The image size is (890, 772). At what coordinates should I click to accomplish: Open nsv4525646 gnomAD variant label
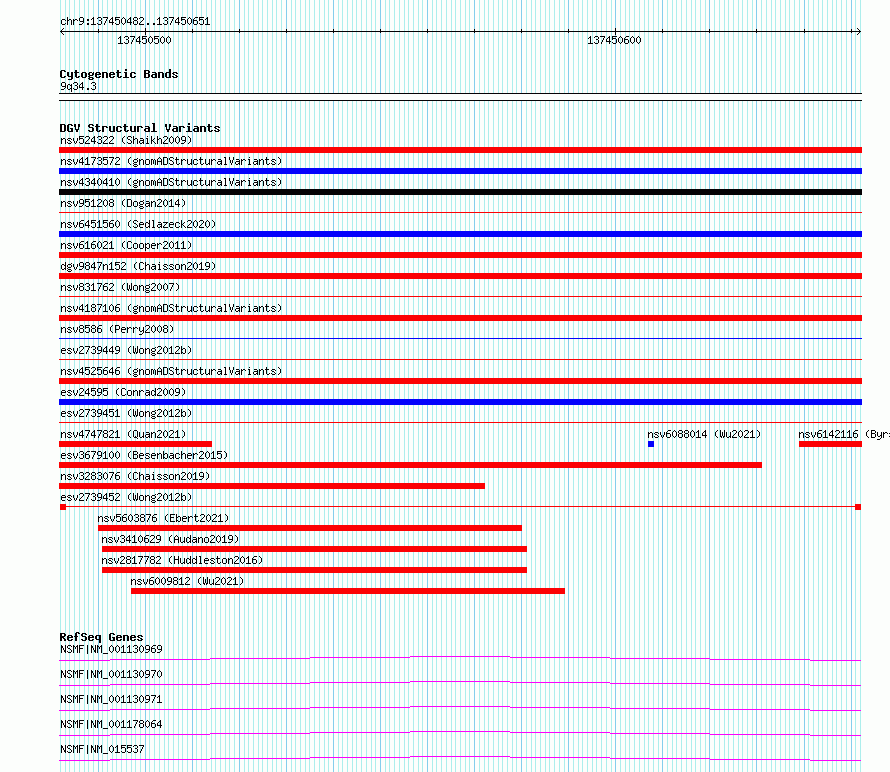tap(171, 371)
